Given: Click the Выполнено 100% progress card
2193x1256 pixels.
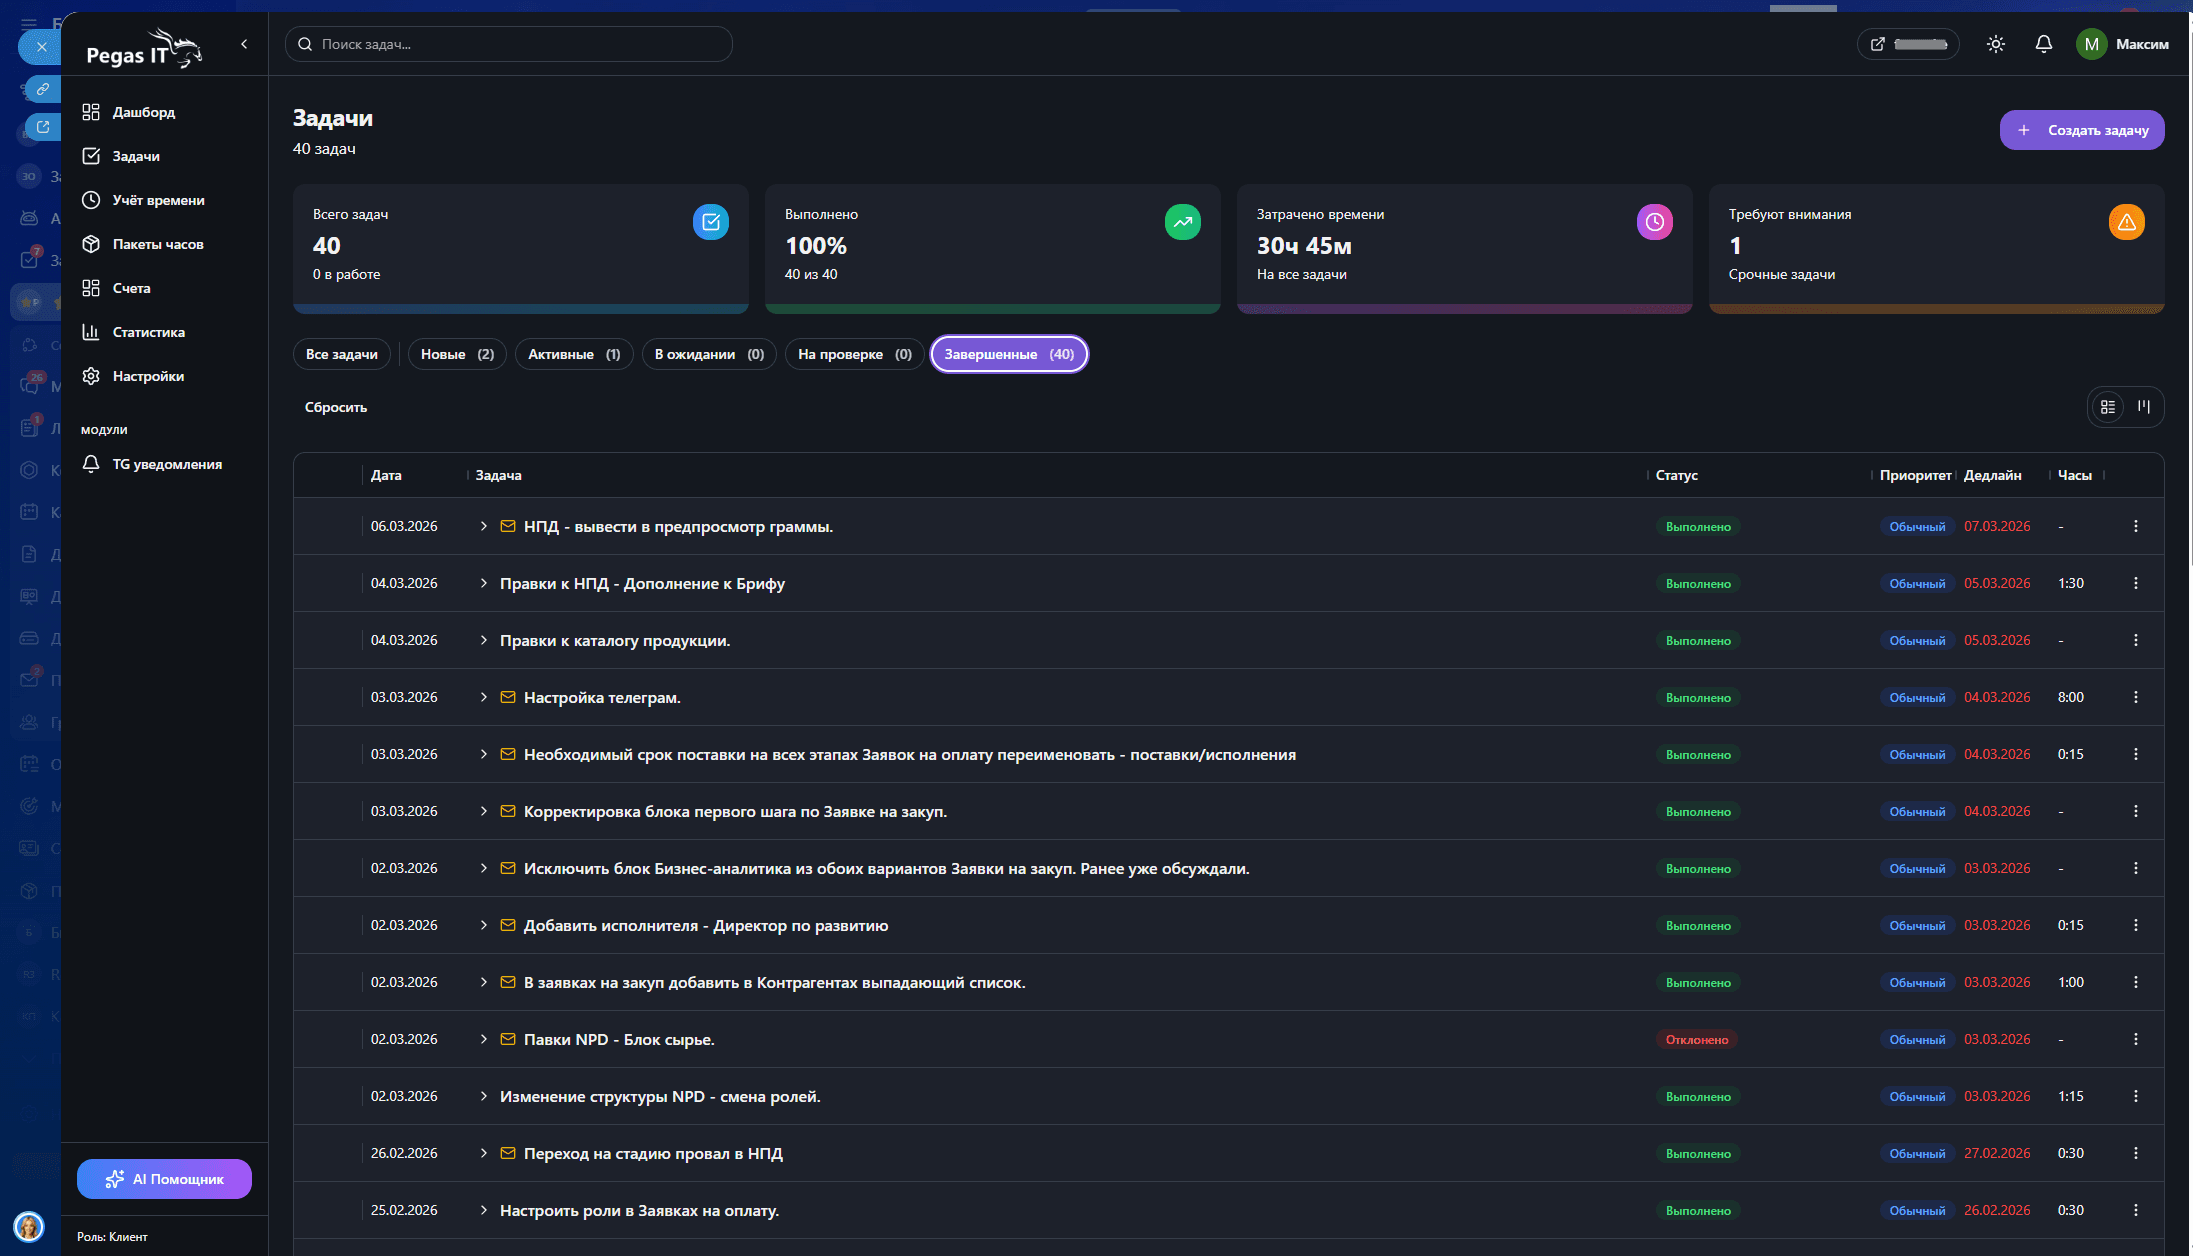Looking at the screenshot, I should 991,247.
